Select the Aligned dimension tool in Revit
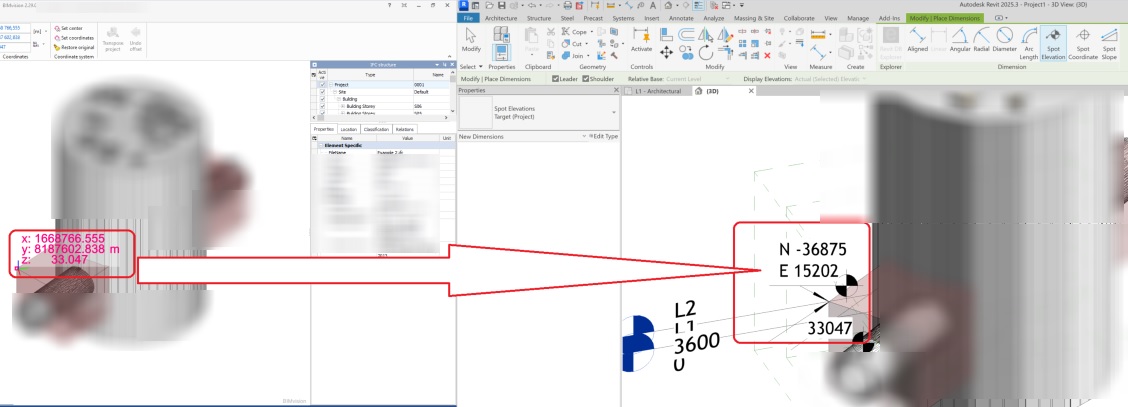This screenshot has height=407, width=1128. 917,42
